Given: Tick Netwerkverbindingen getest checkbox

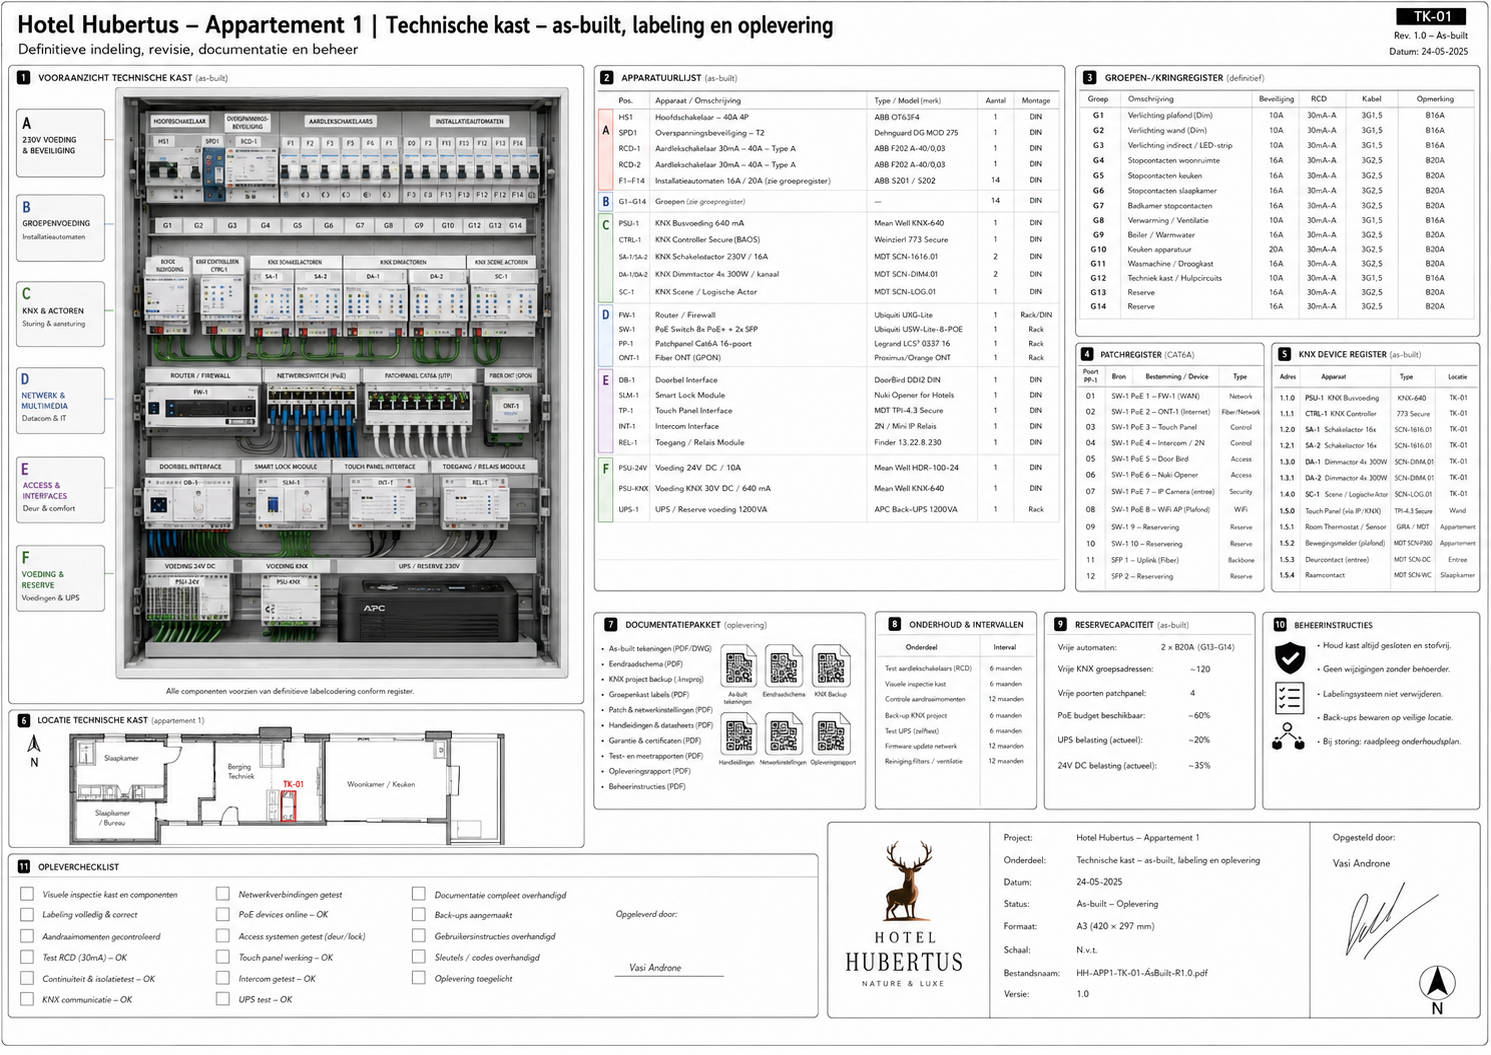Looking at the screenshot, I should (x=223, y=894).
